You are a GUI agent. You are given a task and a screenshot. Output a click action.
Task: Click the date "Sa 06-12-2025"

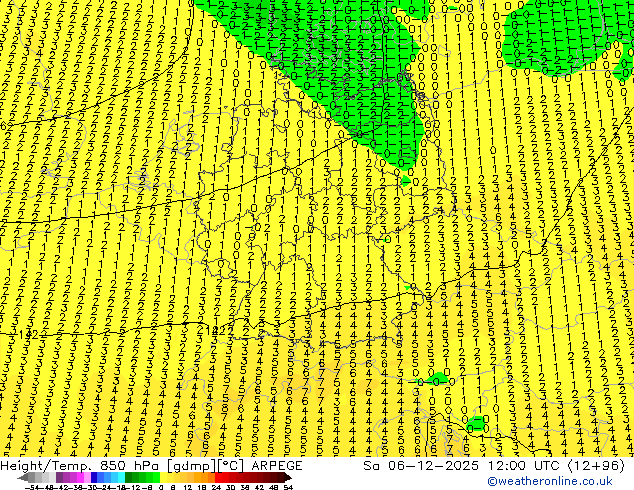(421, 465)
